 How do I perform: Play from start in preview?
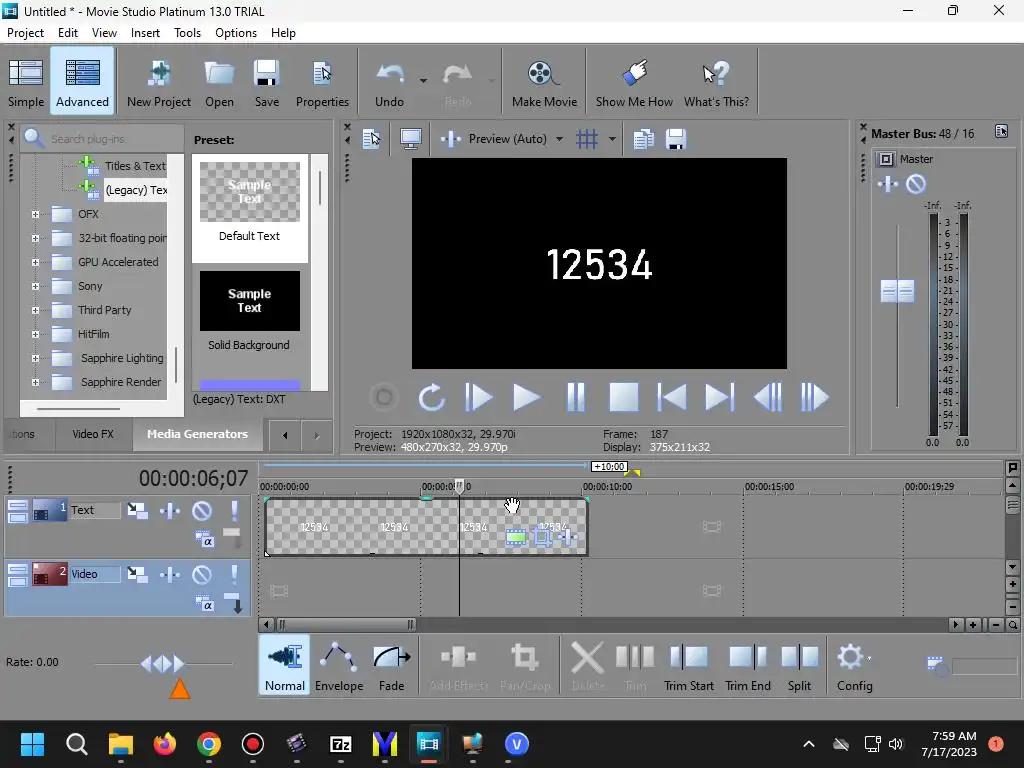[479, 397]
